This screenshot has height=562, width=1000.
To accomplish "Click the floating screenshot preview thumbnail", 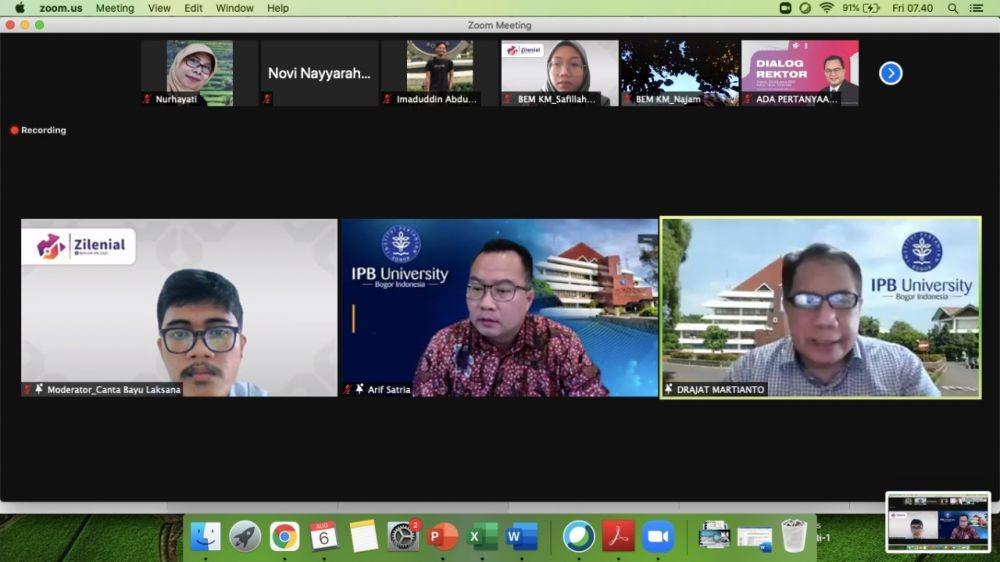I will [x=938, y=522].
